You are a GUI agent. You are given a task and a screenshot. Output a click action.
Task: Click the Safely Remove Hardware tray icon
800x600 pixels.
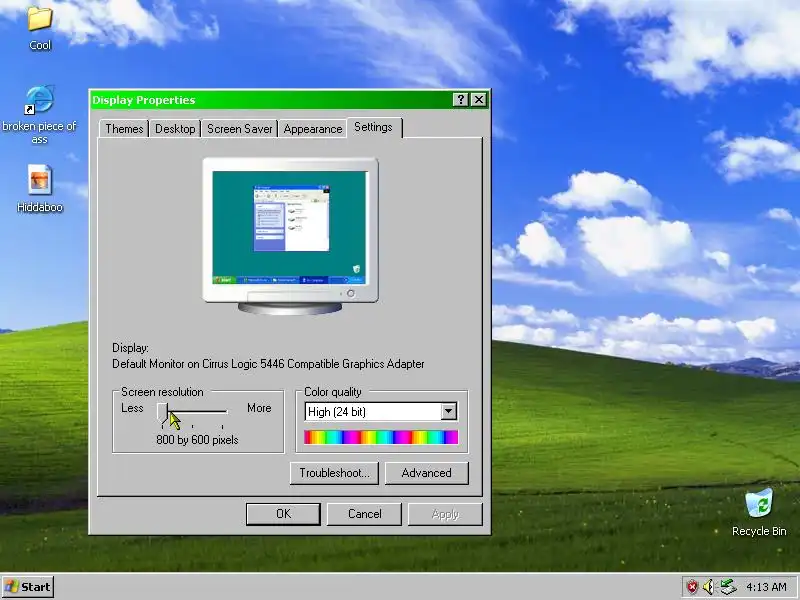tap(728, 587)
